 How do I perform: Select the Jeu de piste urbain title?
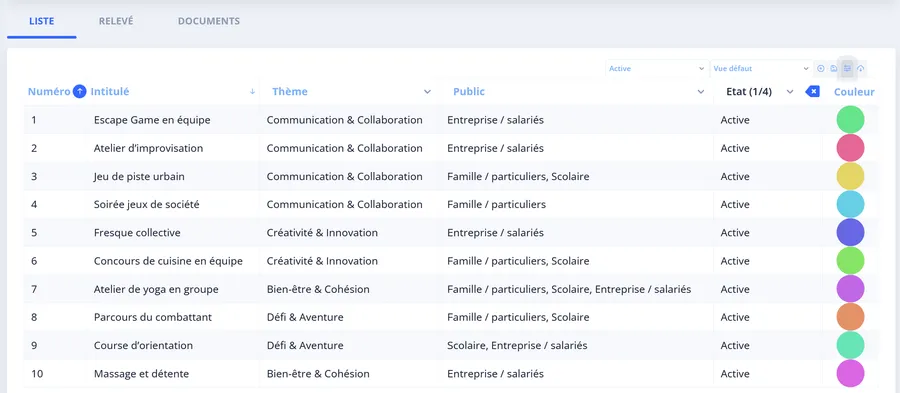coord(139,176)
